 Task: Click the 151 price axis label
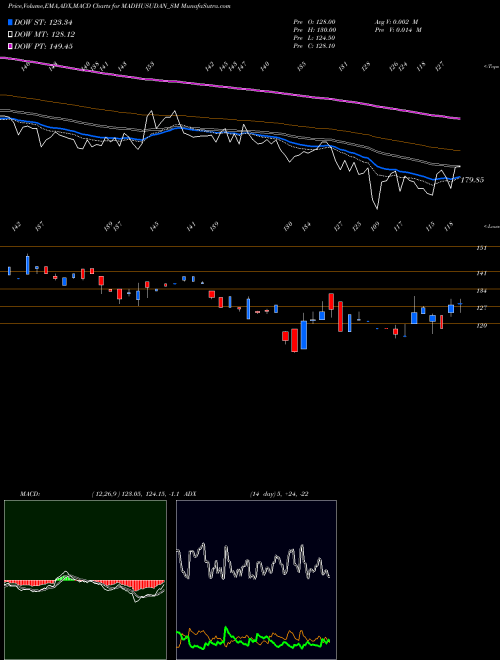point(481,248)
